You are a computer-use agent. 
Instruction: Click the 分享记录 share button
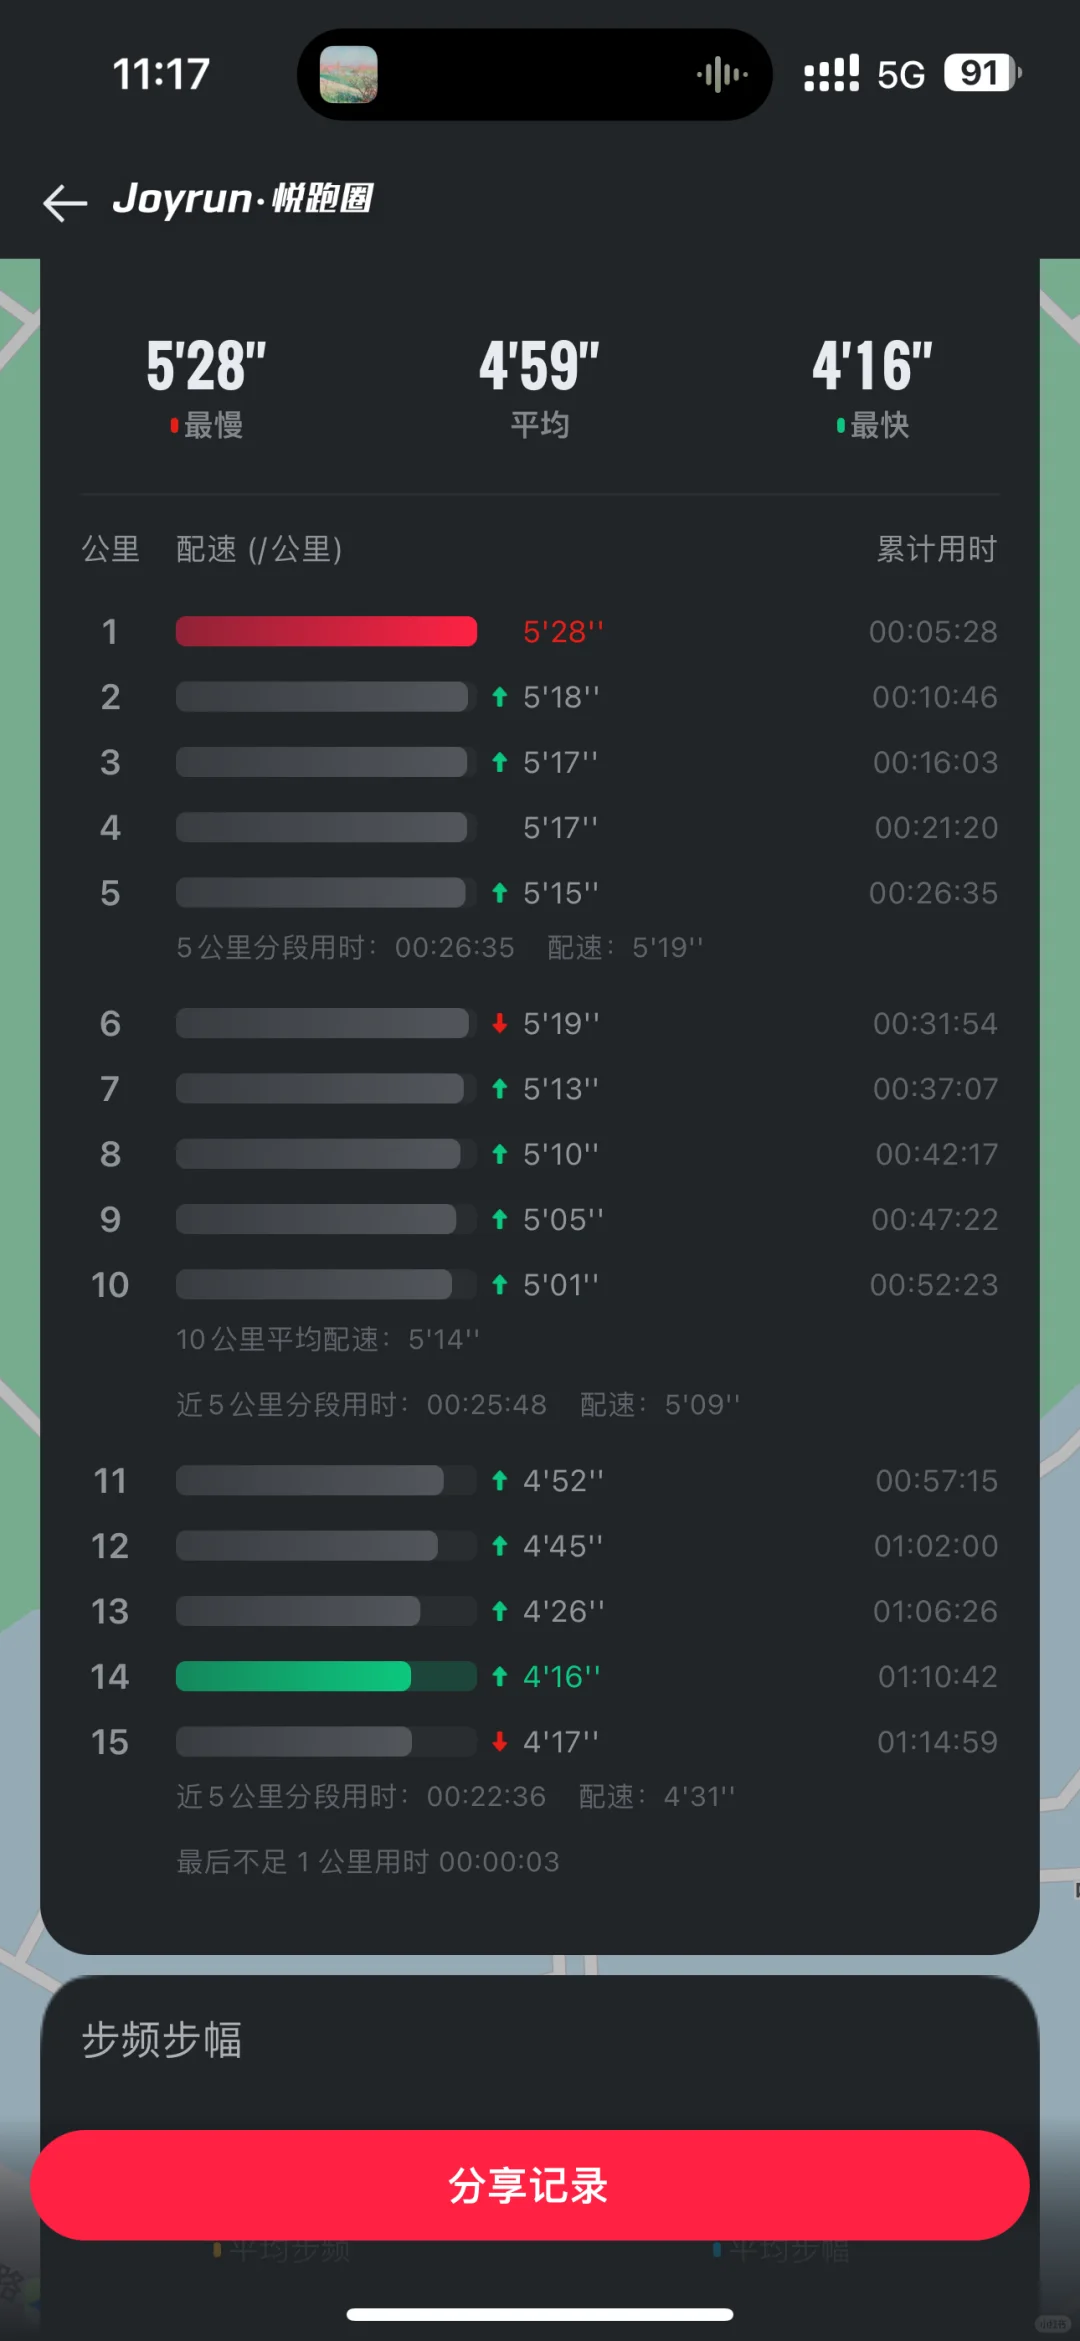tap(529, 2185)
